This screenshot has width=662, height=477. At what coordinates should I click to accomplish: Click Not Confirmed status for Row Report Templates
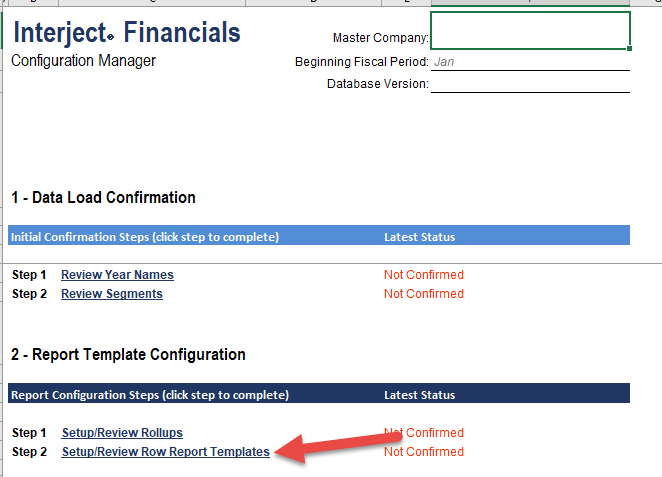pyautogui.click(x=424, y=452)
